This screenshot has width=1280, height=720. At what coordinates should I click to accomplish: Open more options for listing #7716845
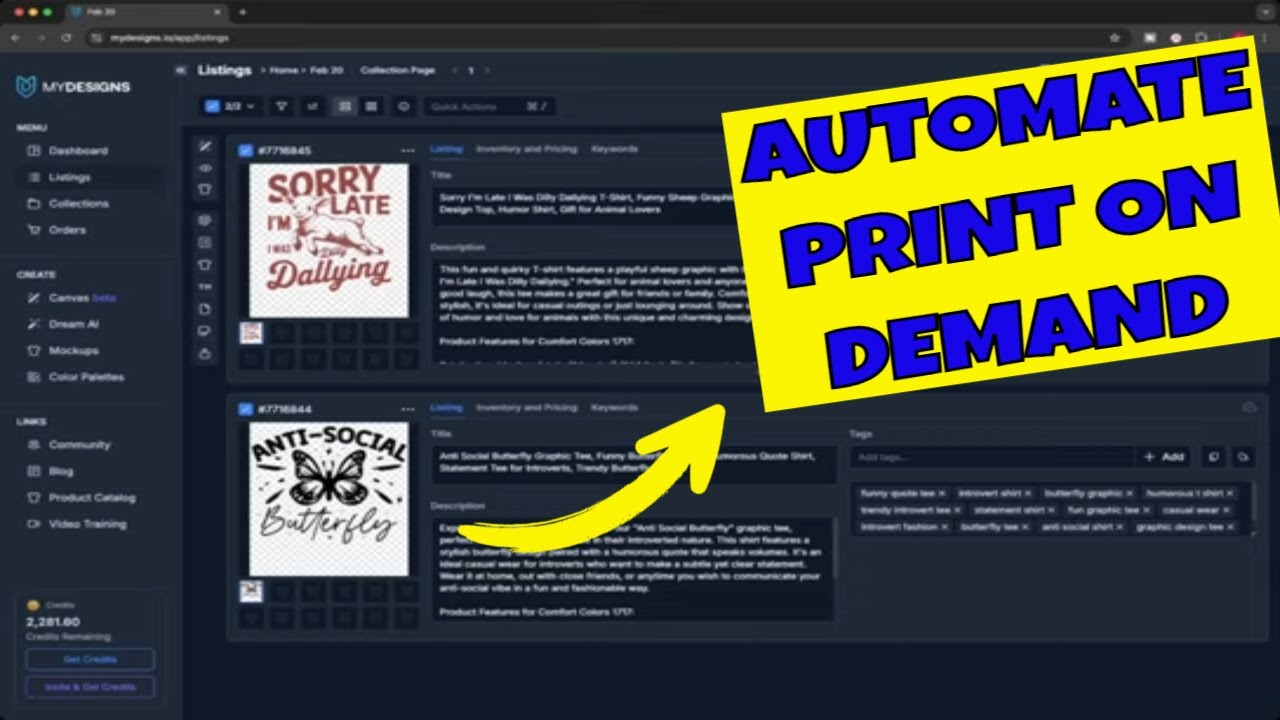407,150
